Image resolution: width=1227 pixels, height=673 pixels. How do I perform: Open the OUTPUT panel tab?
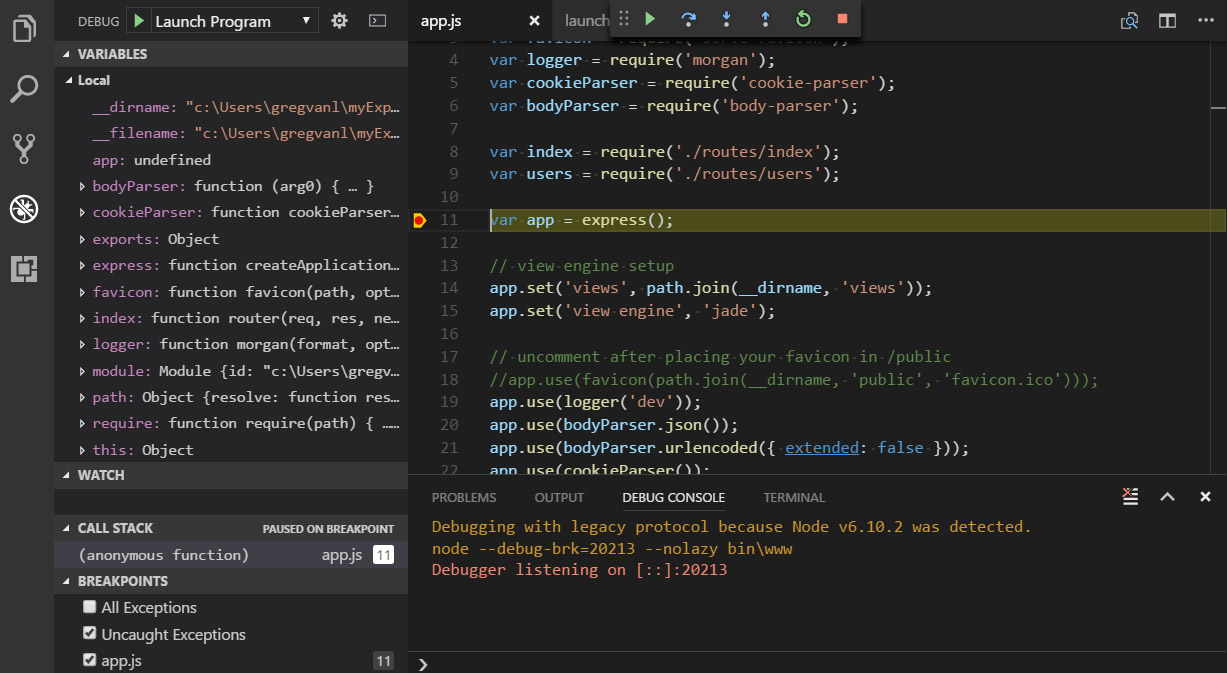point(559,497)
